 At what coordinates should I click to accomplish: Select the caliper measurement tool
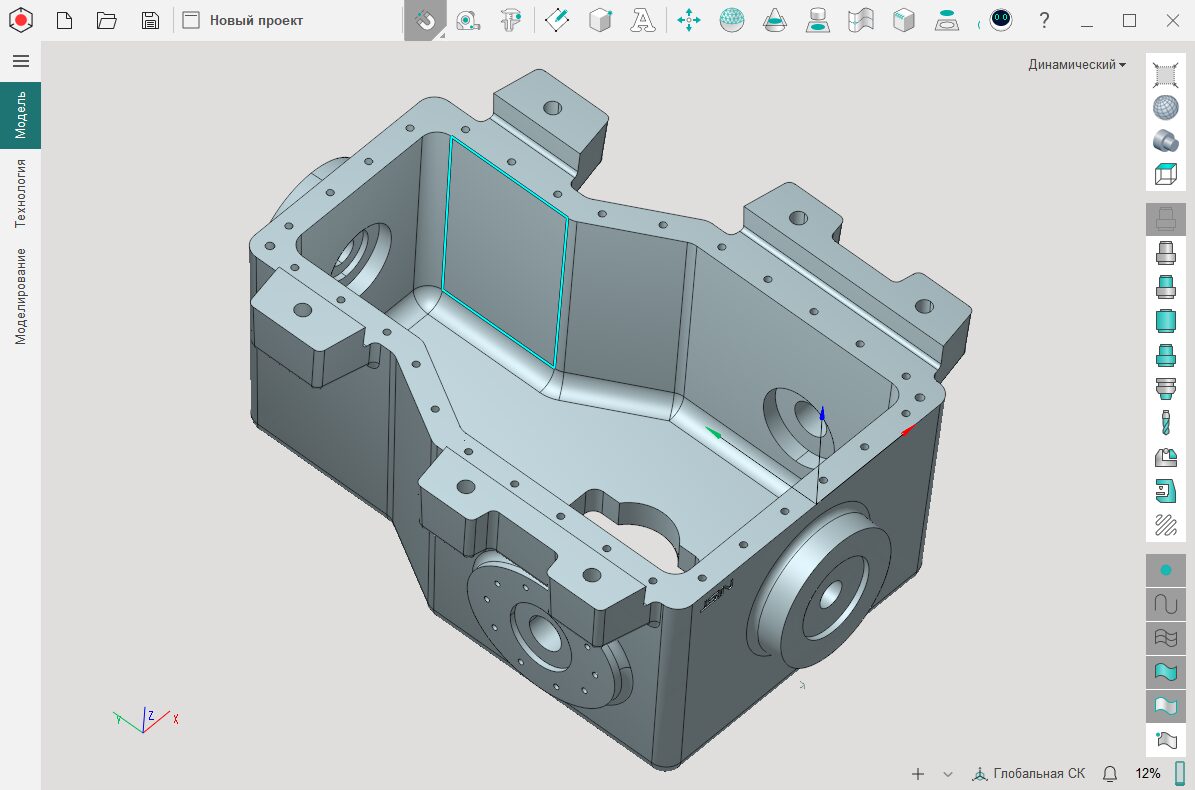[x=512, y=20]
